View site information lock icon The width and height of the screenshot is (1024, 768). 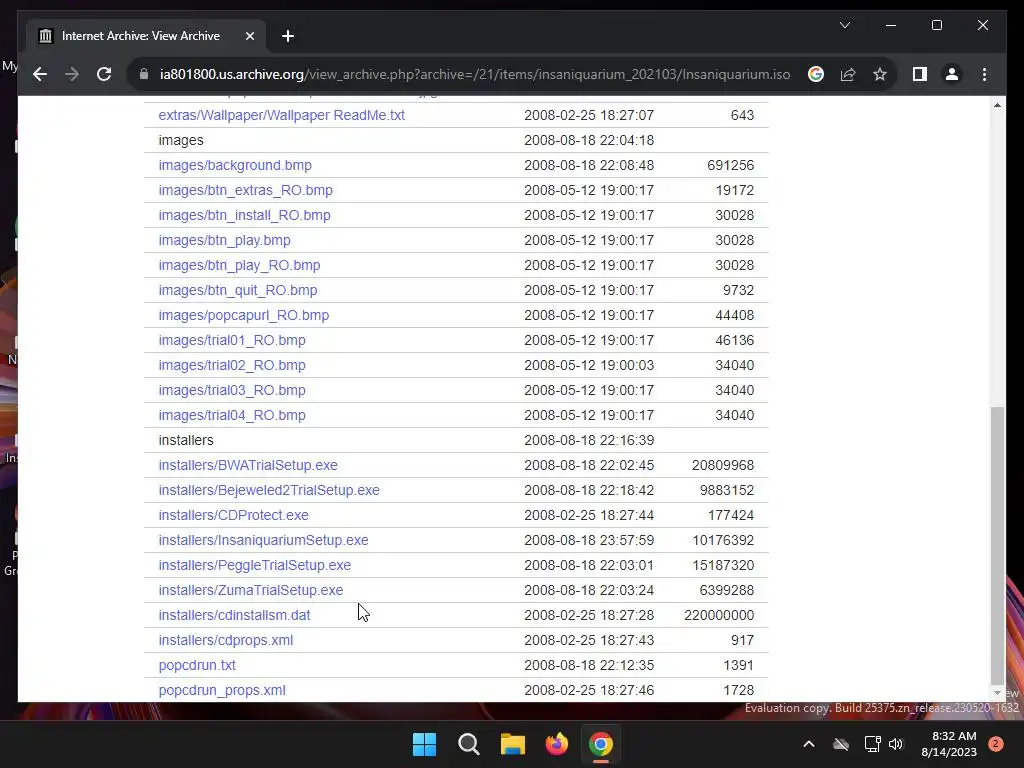click(144, 74)
